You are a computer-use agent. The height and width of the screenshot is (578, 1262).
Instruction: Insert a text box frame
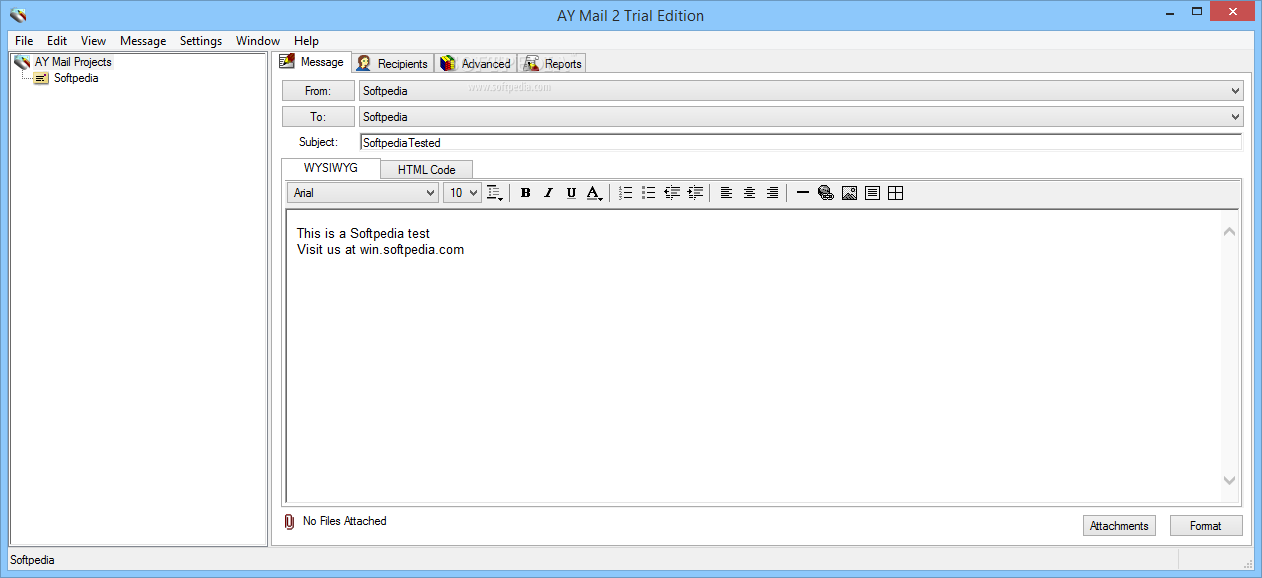[872, 193]
